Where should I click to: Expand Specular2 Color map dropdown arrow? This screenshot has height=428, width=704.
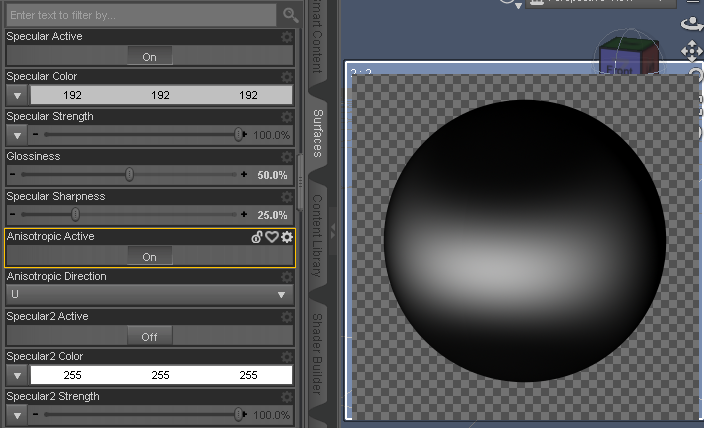(17, 375)
